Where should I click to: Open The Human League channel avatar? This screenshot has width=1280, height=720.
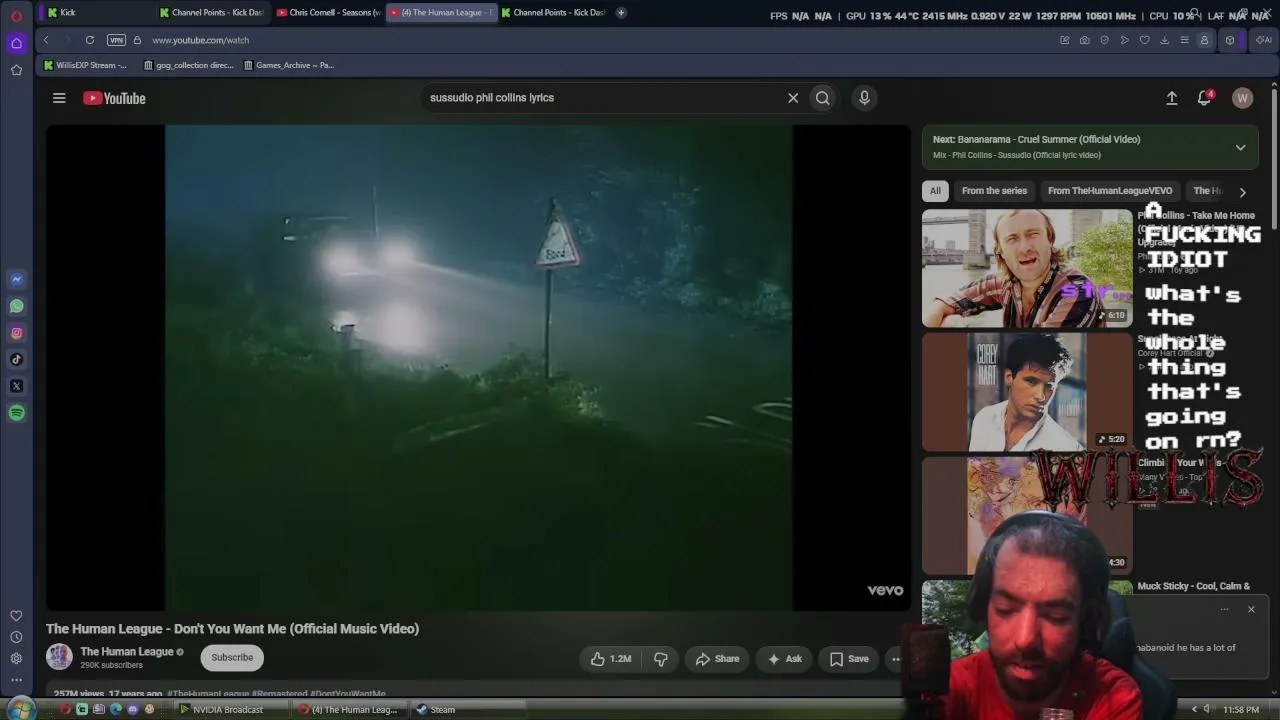60,657
